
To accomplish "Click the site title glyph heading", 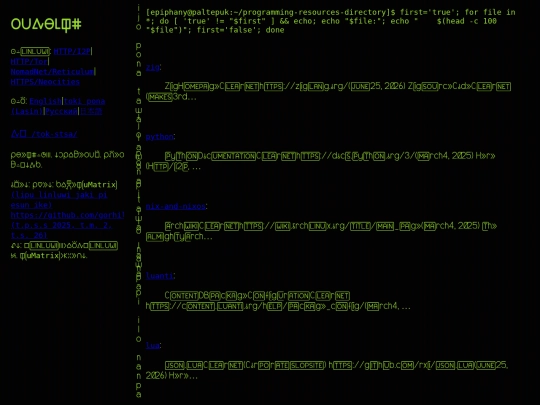I will [46, 24].
